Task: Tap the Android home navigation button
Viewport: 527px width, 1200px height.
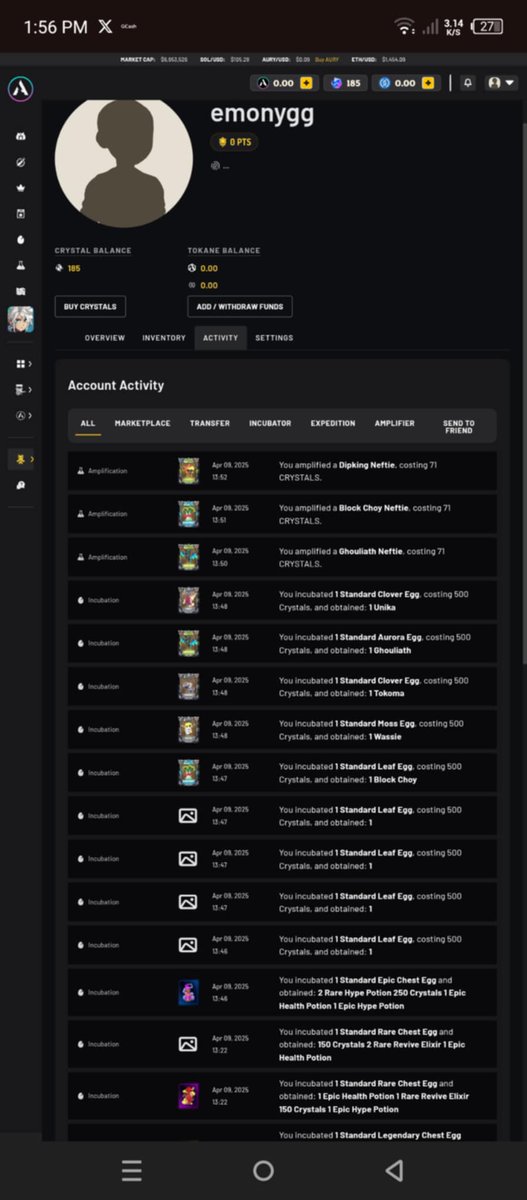Action: [263, 1170]
